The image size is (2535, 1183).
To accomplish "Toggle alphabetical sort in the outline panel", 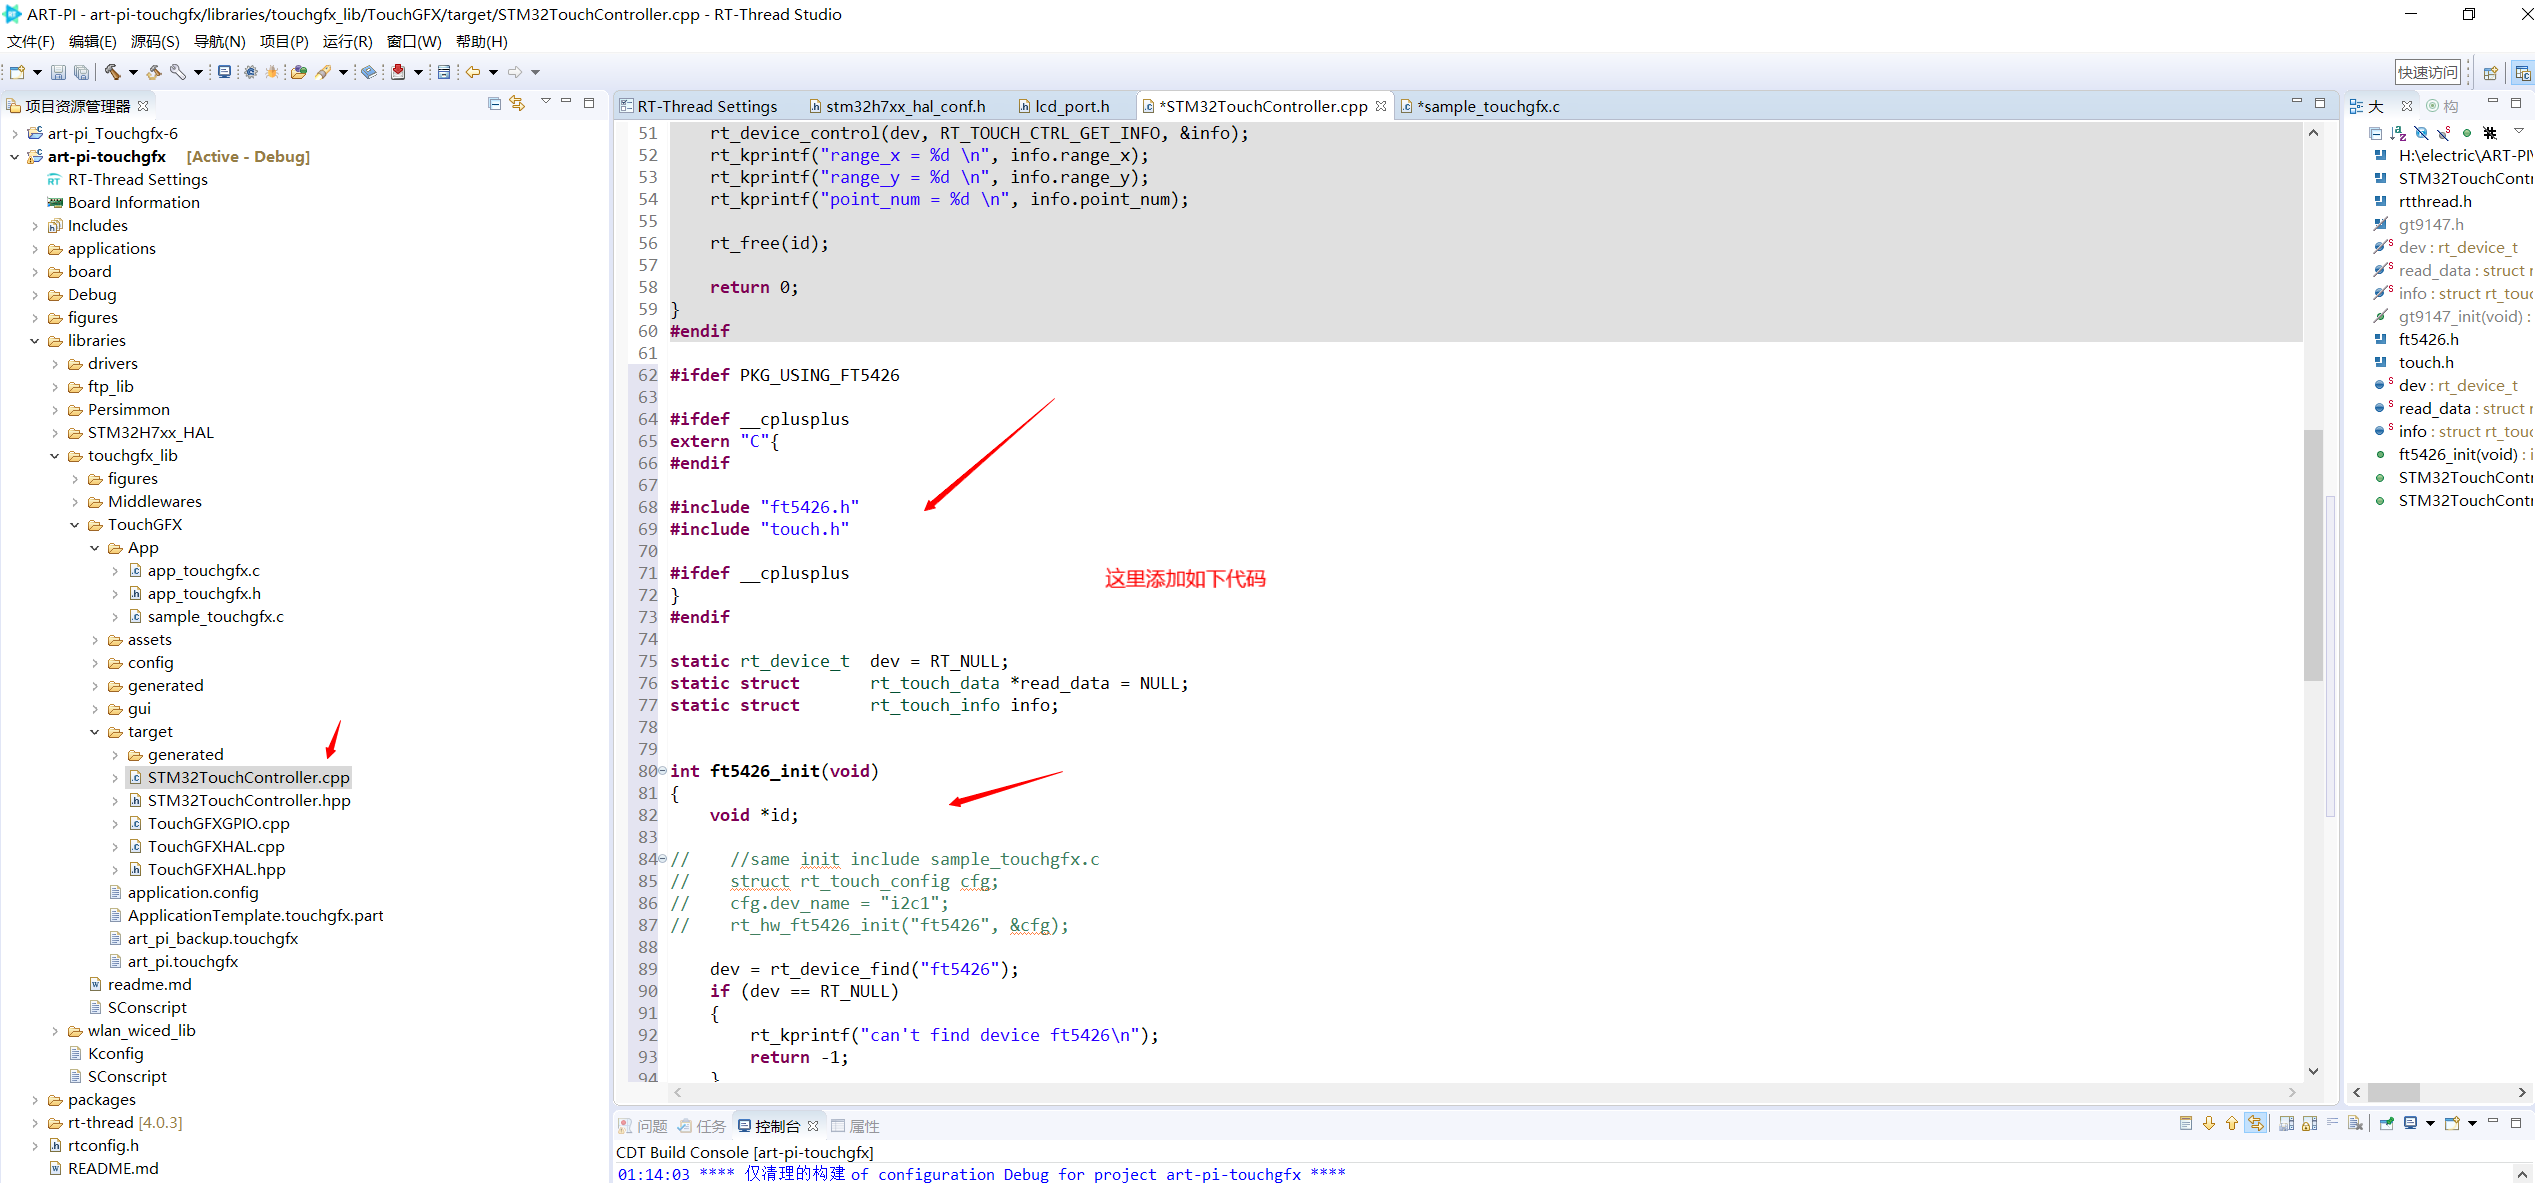I will pos(2398,133).
